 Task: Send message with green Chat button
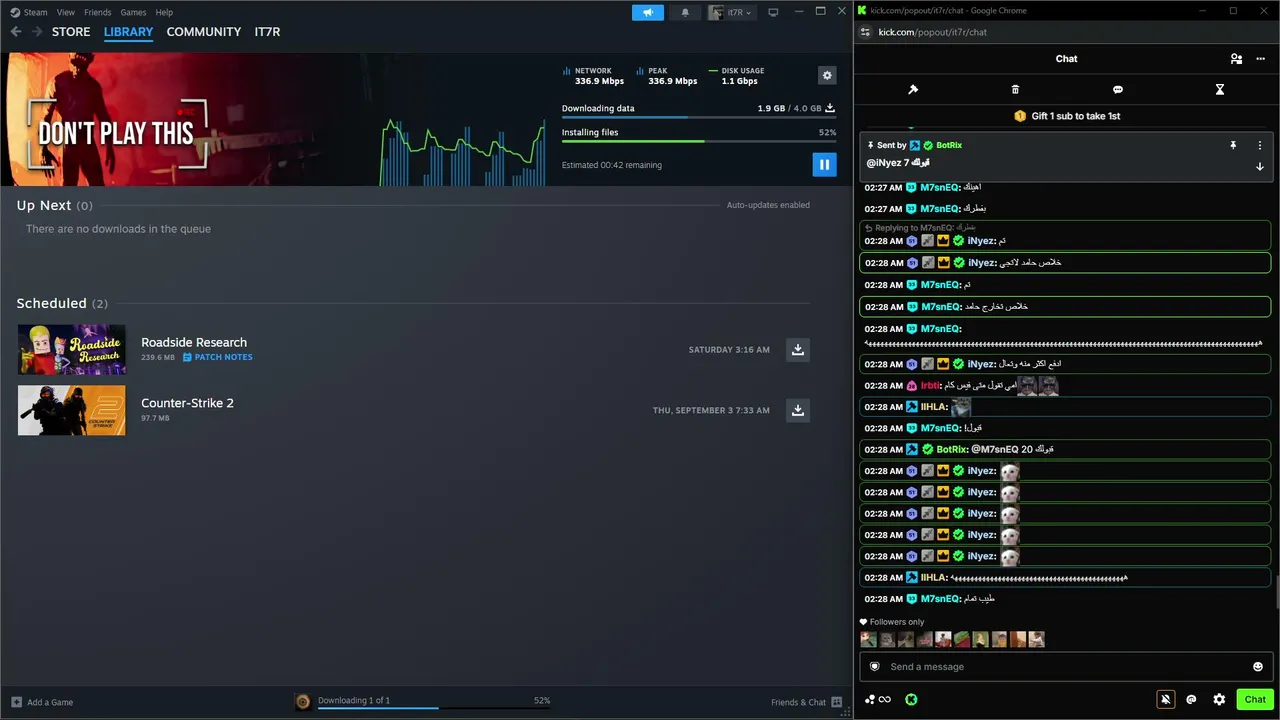click(1255, 700)
